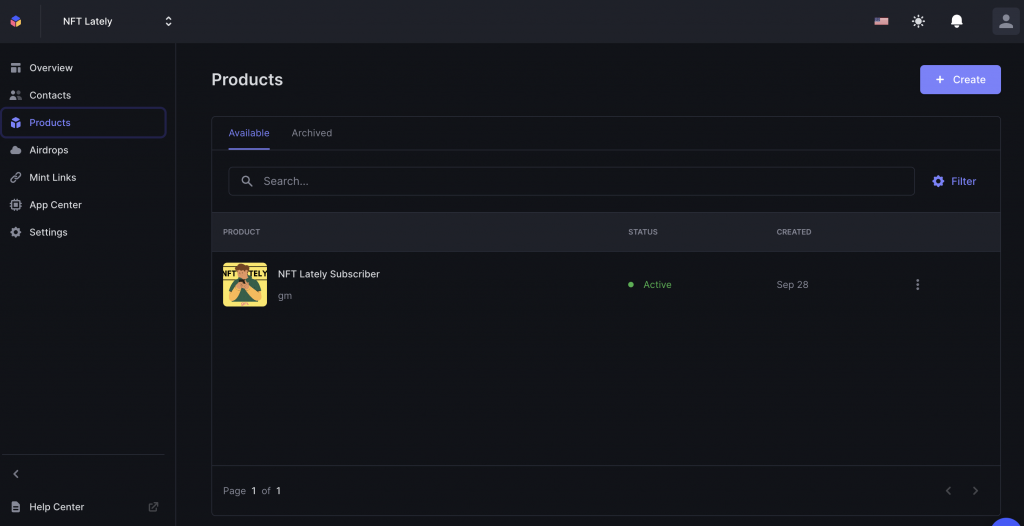Image resolution: width=1024 pixels, height=526 pixels.
Task: Open Contacts in the sidebar
Action: click(x=84, y=95)
